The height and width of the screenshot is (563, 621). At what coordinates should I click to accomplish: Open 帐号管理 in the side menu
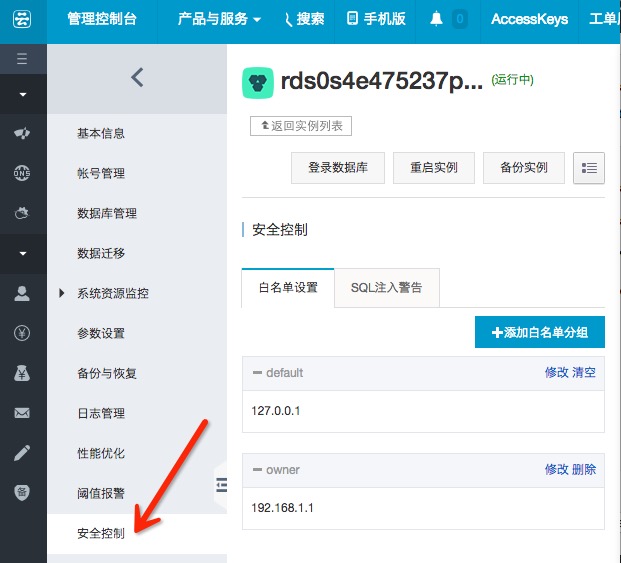[x=101, y=173]
